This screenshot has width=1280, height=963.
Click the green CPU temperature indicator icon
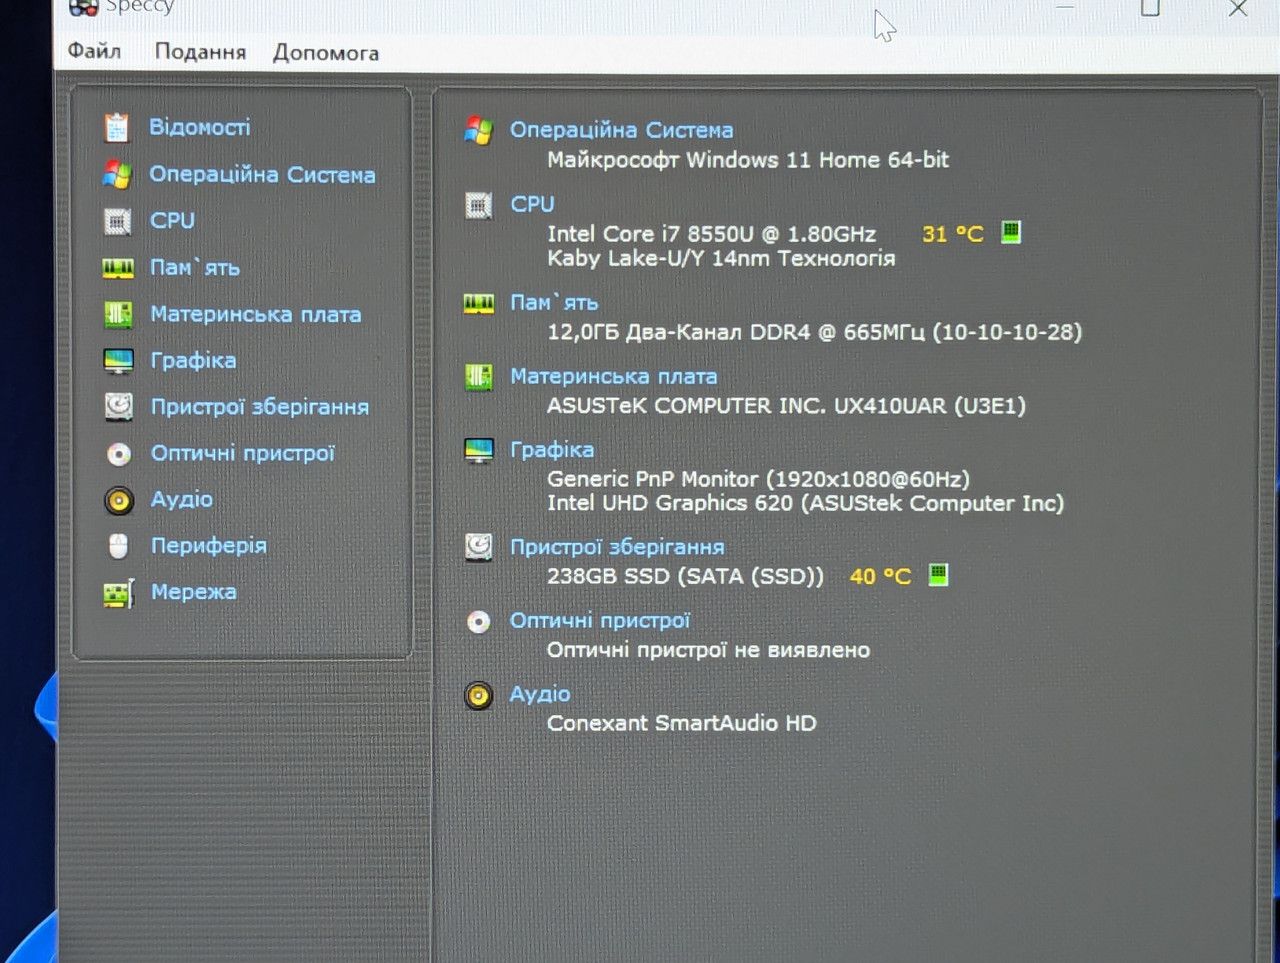pyautogui.click(x=1011, y=232)
